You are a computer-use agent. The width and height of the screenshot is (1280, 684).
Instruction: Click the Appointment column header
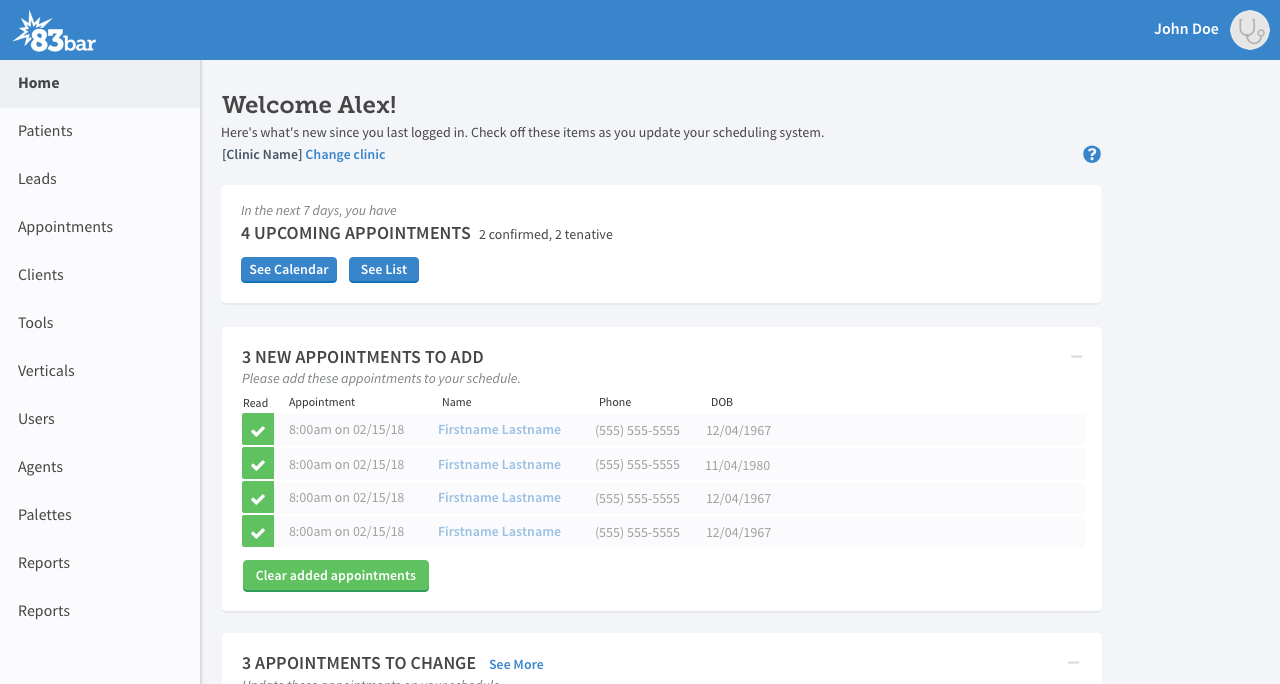[x=322, y=402]
